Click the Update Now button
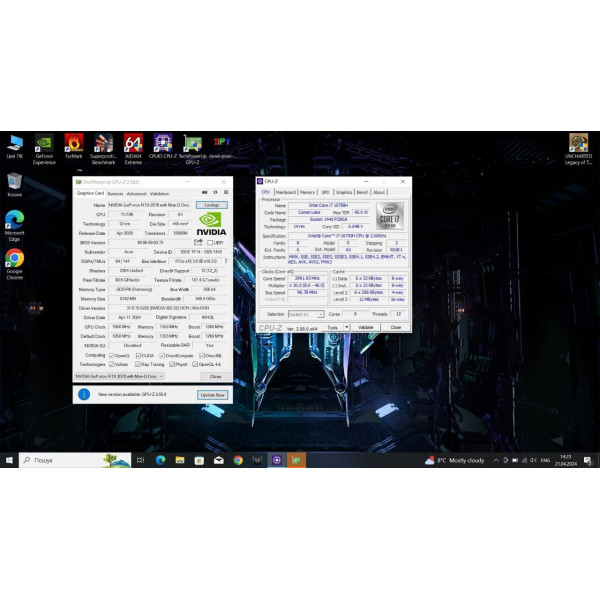The image size is (600, 600). click(213, 395)
